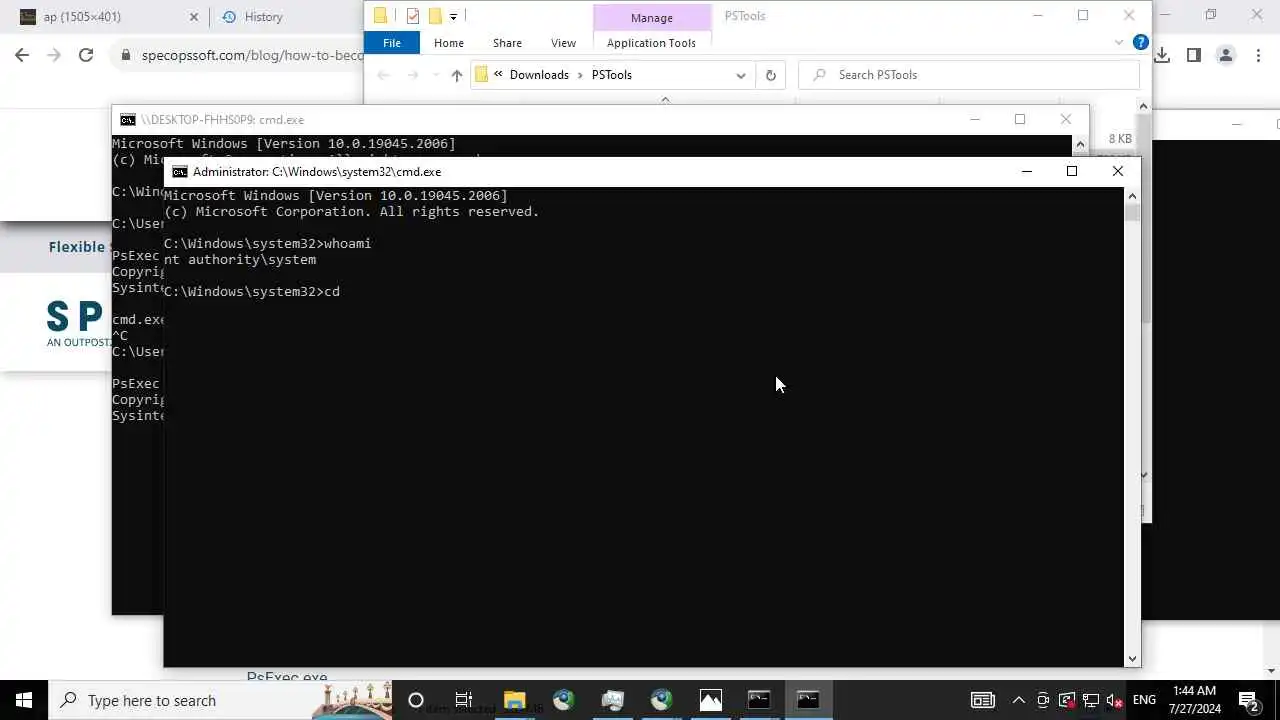Switch to the History Chrome tab
1280x720 pixels.
pos(263,17)
